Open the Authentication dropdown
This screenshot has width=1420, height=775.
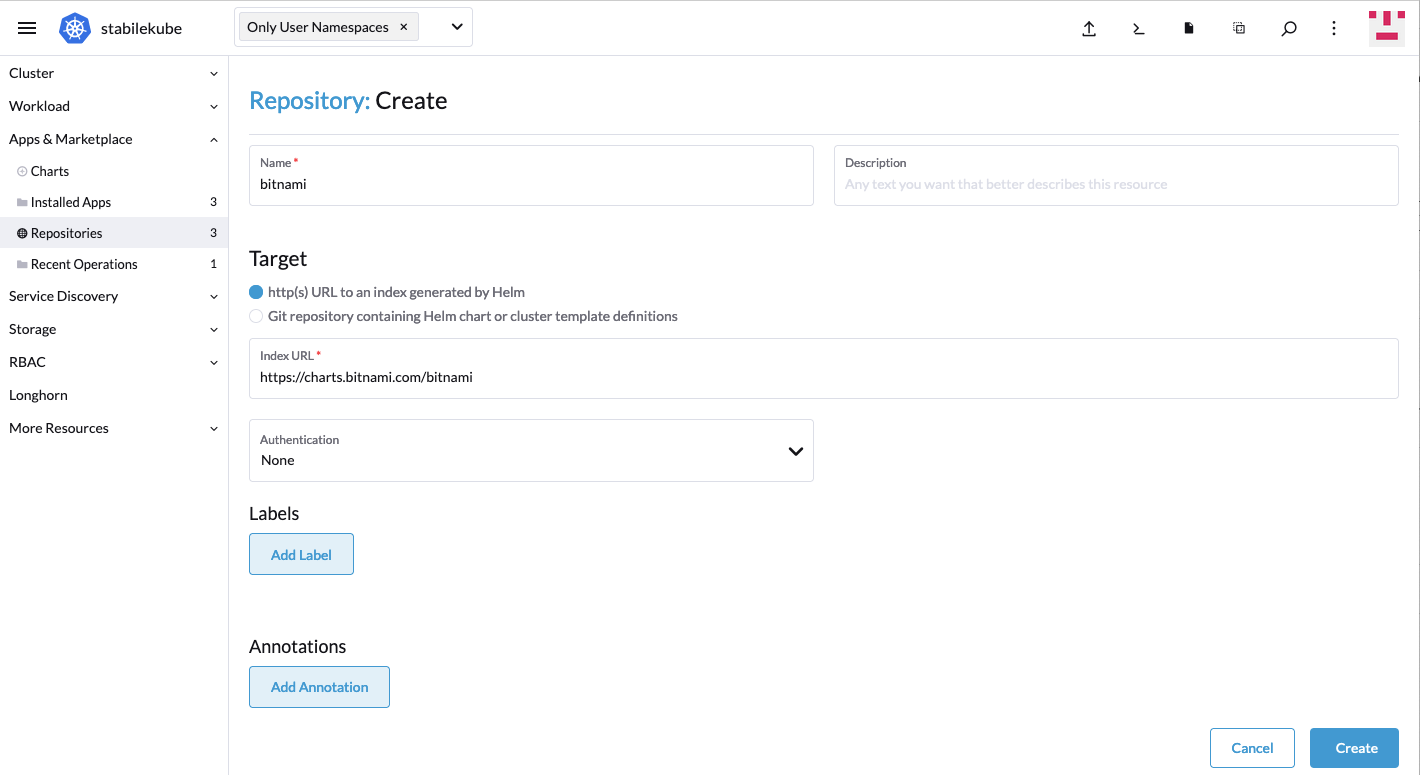[x=531, y=450]
